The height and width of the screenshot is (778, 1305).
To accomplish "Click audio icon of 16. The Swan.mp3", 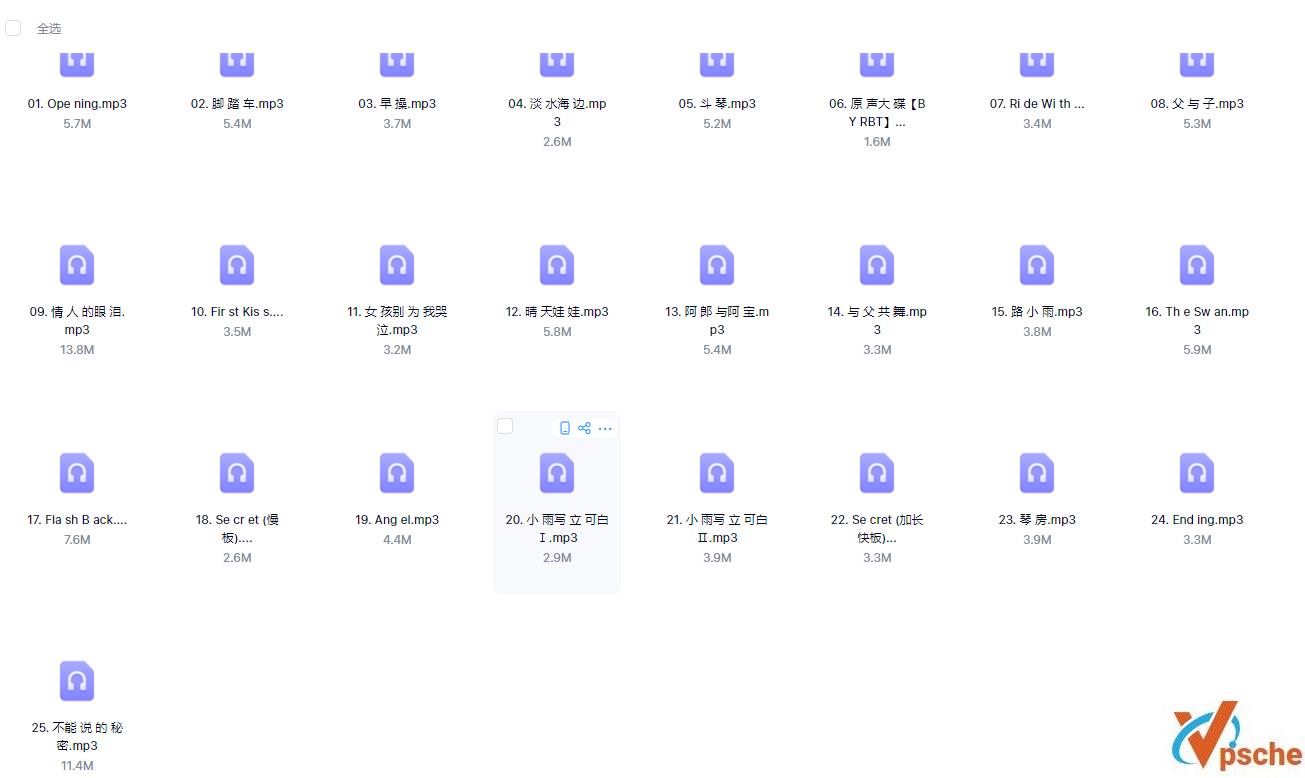I will point(1197,265).
